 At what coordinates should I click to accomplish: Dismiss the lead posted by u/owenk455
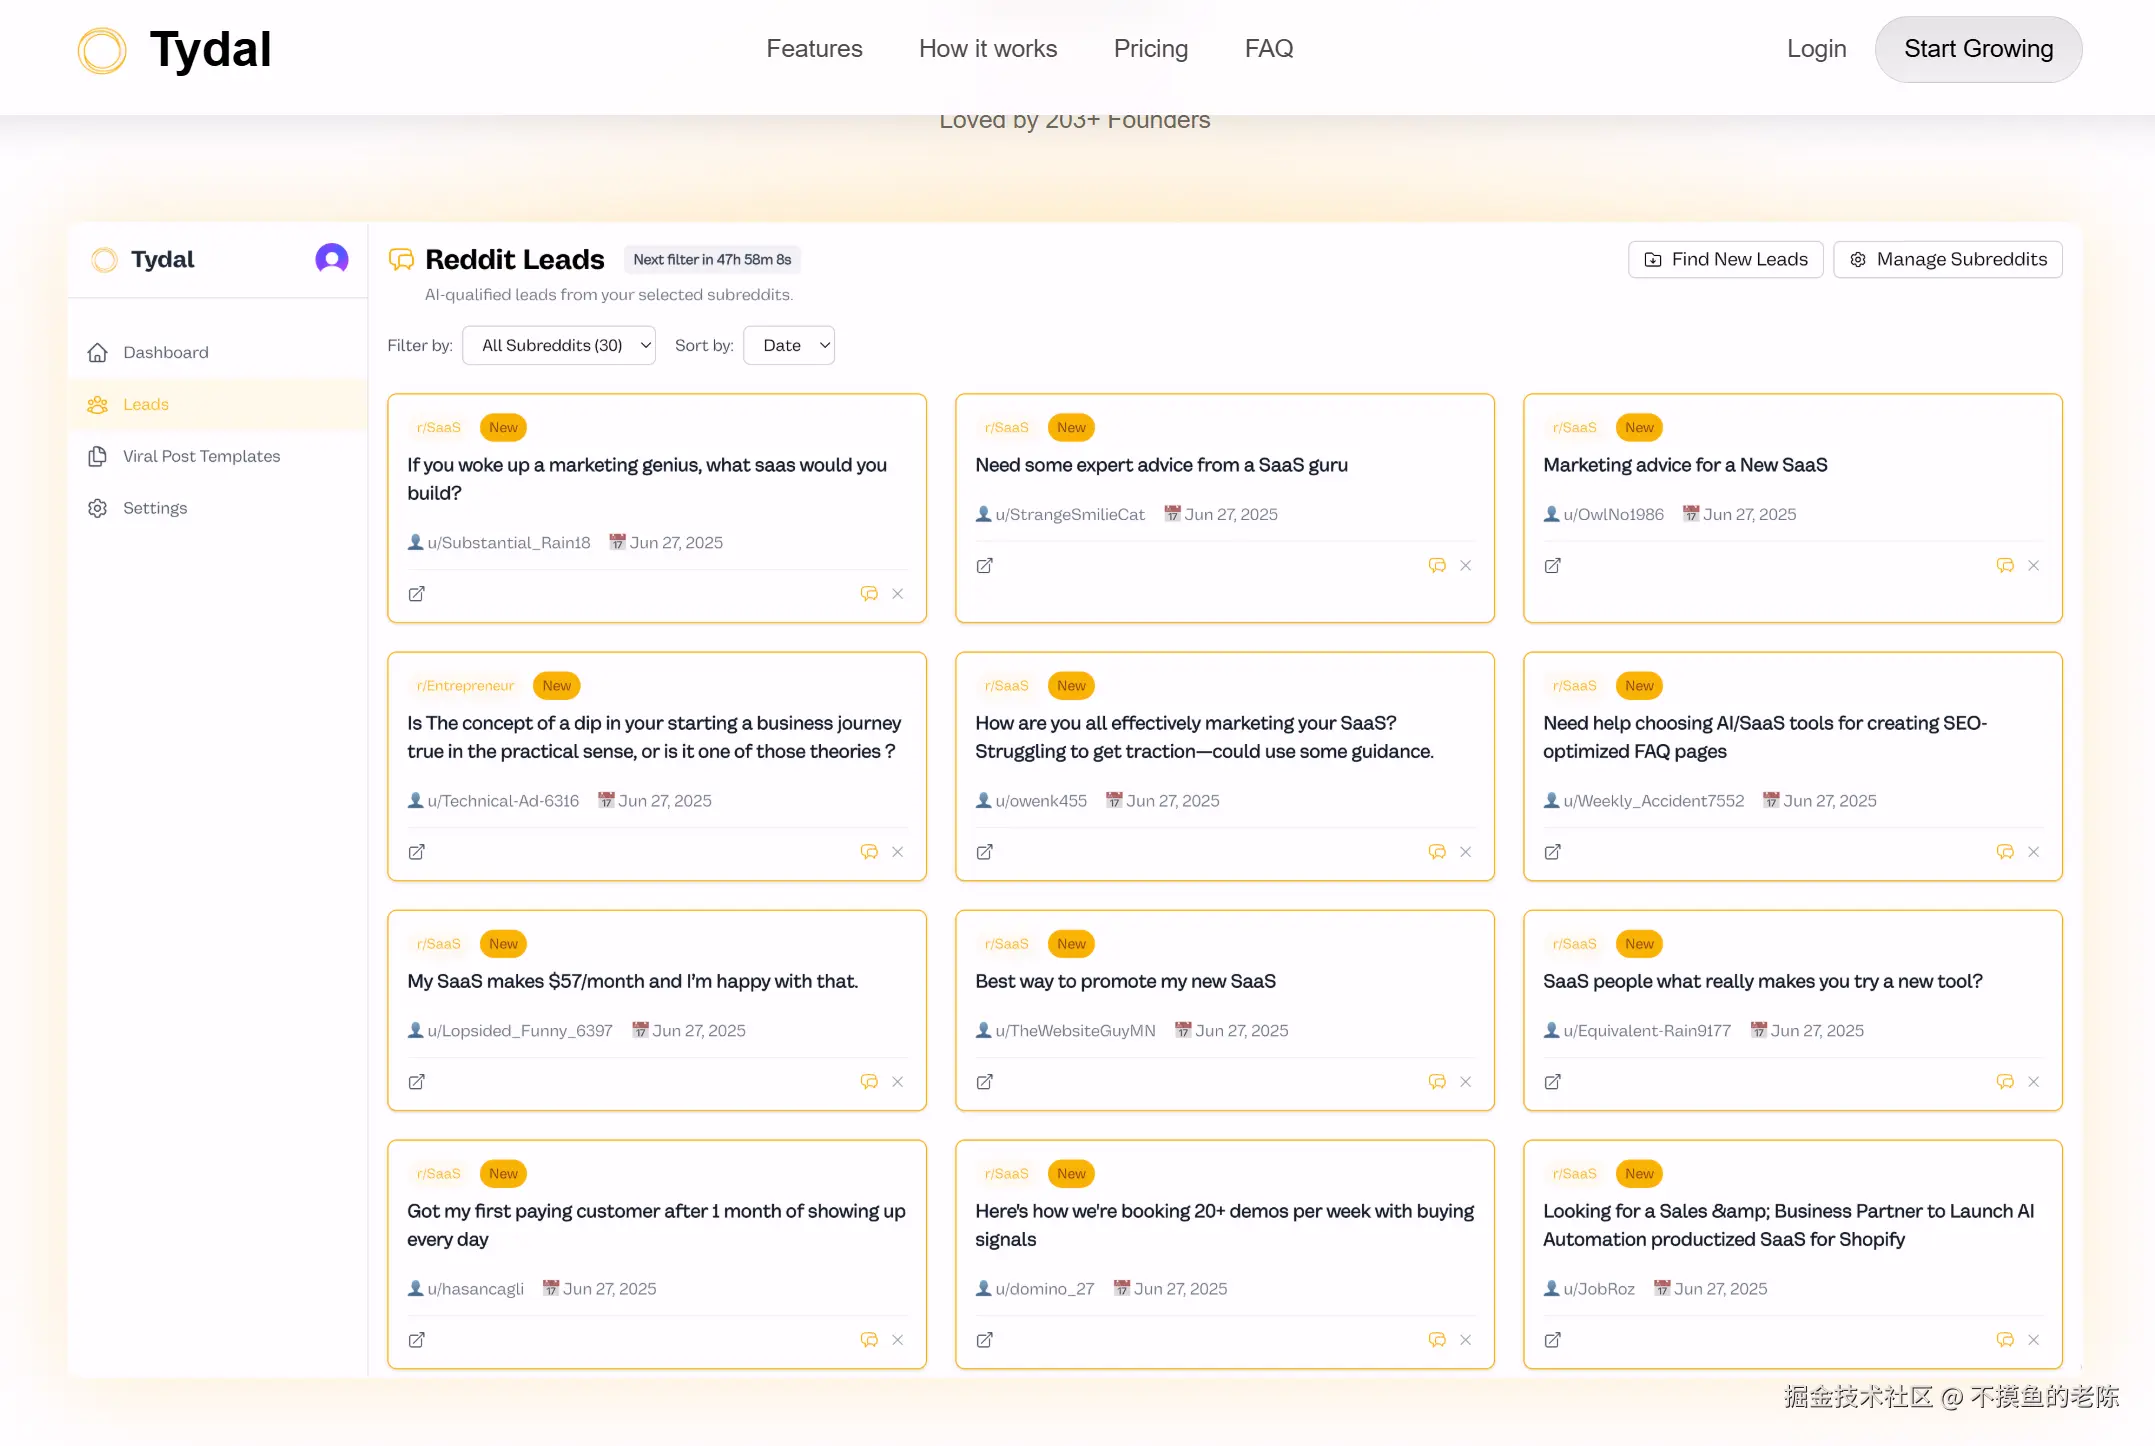click(1465, 852)
